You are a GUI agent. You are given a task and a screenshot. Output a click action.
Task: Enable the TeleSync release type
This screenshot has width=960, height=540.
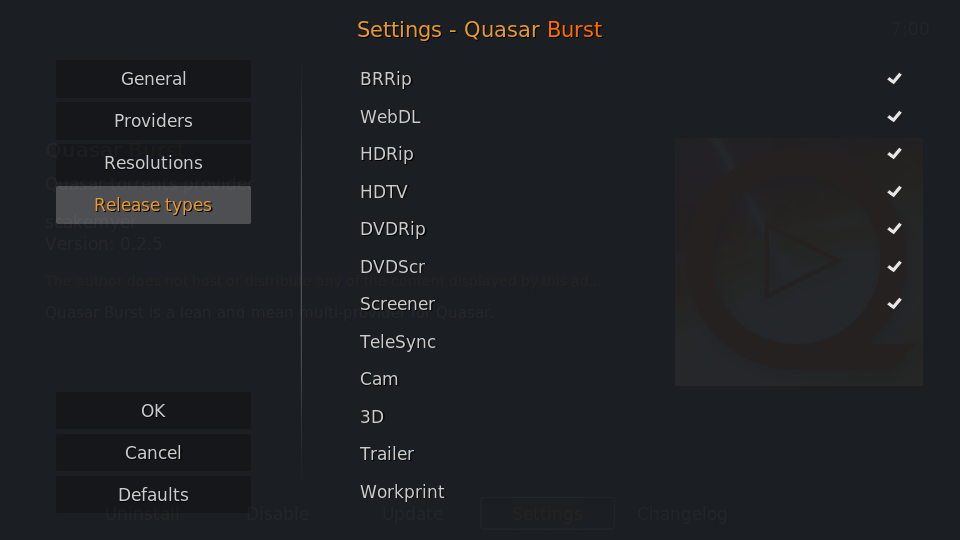pos(631,342)
